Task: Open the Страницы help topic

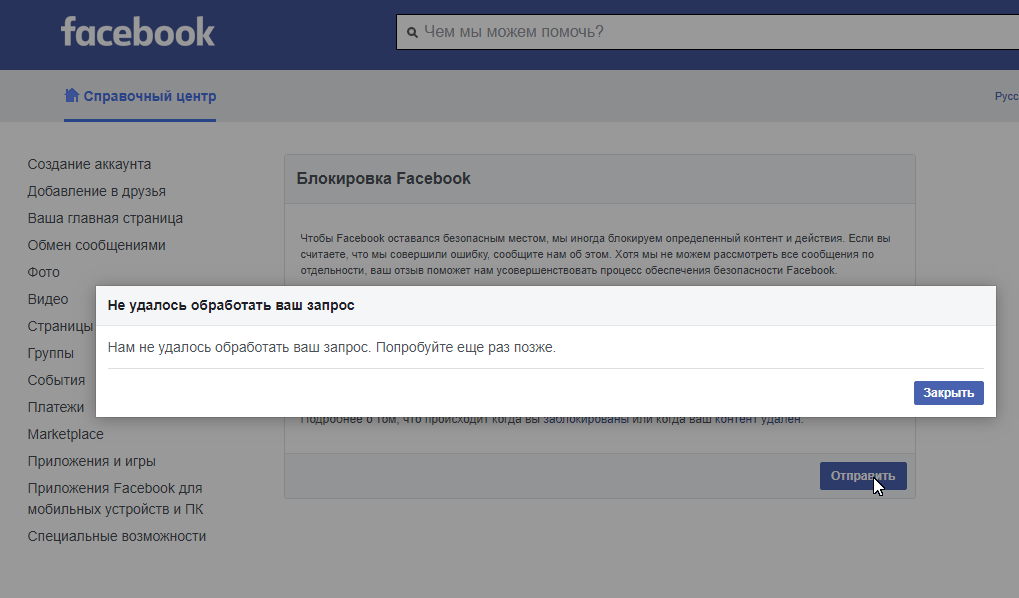Action: coord(60,326)
